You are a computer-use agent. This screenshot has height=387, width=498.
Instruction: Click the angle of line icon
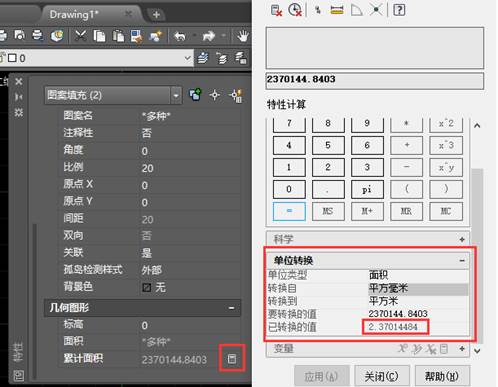[x=356, y=10]
